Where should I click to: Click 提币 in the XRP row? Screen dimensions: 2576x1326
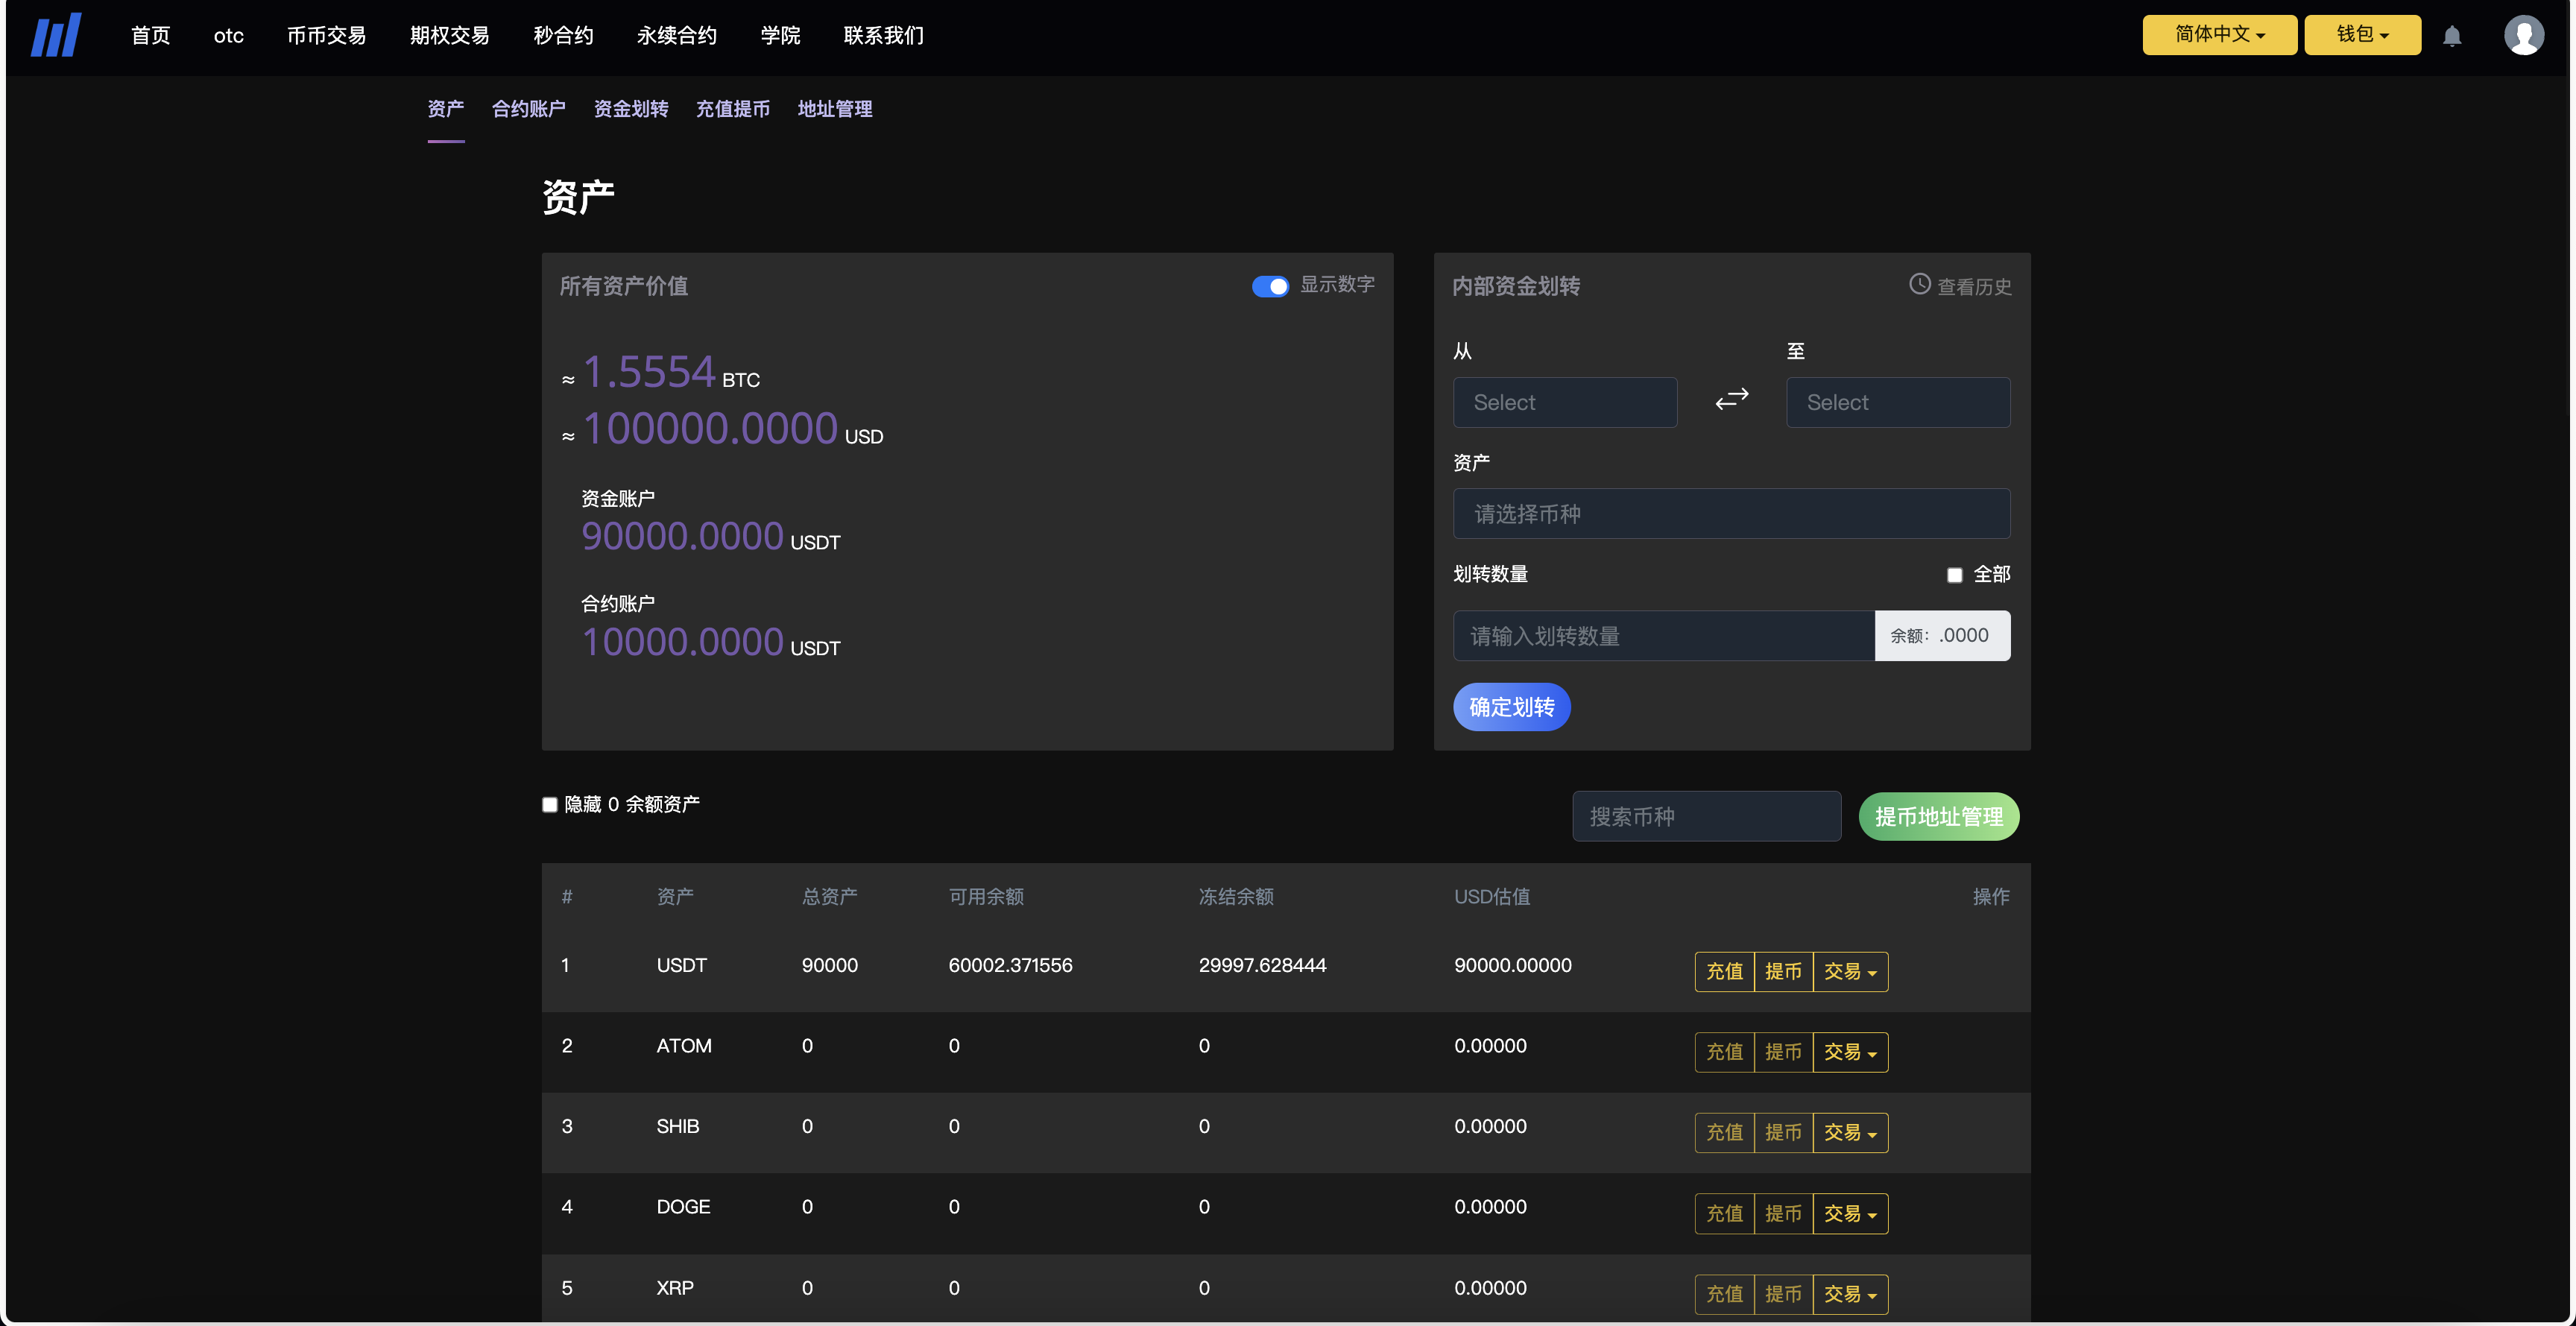(1783, 1294)
